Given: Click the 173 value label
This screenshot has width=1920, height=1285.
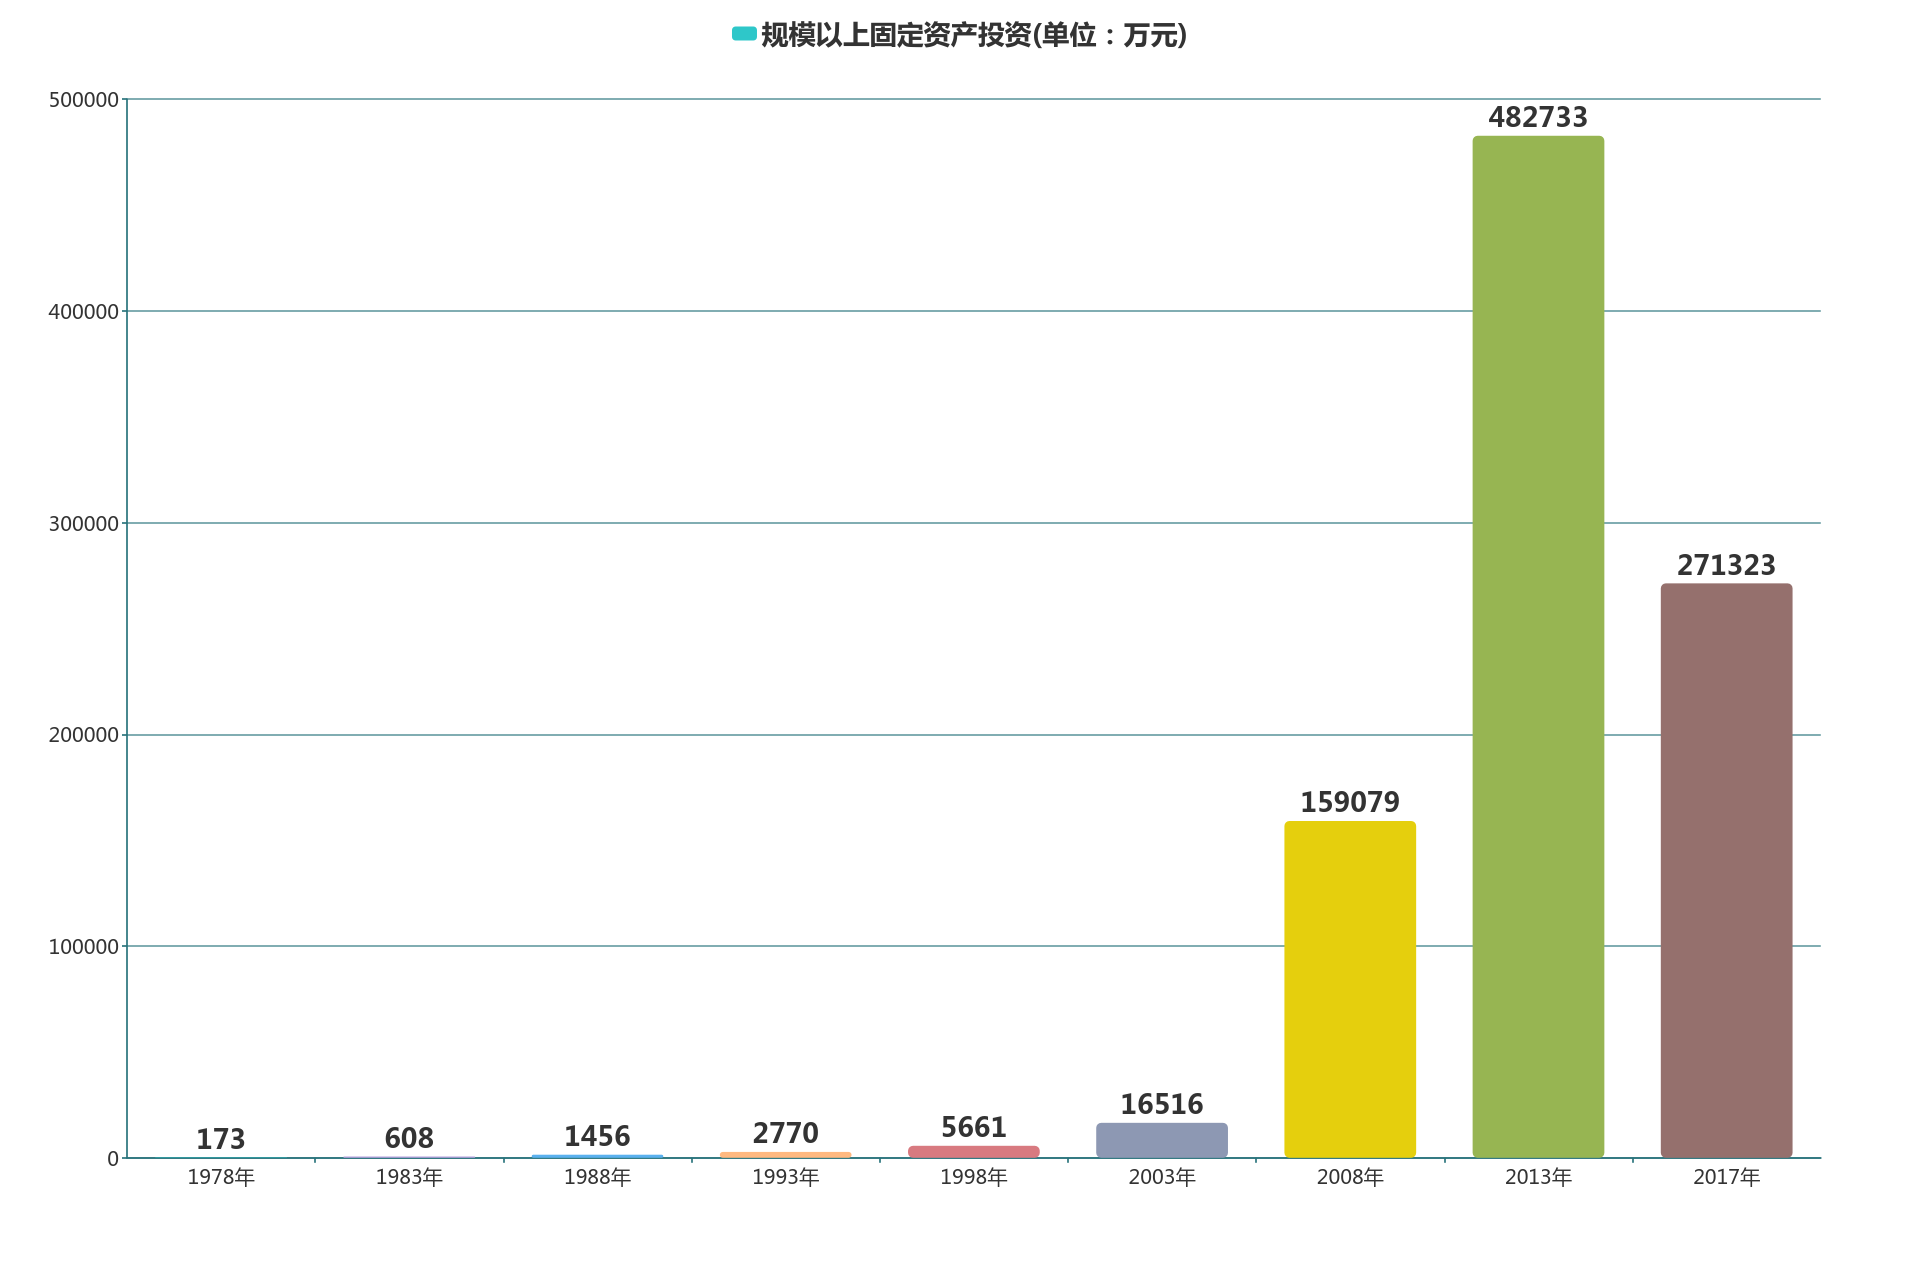Looking at the screenshot, I should (x=220, y=1139).
